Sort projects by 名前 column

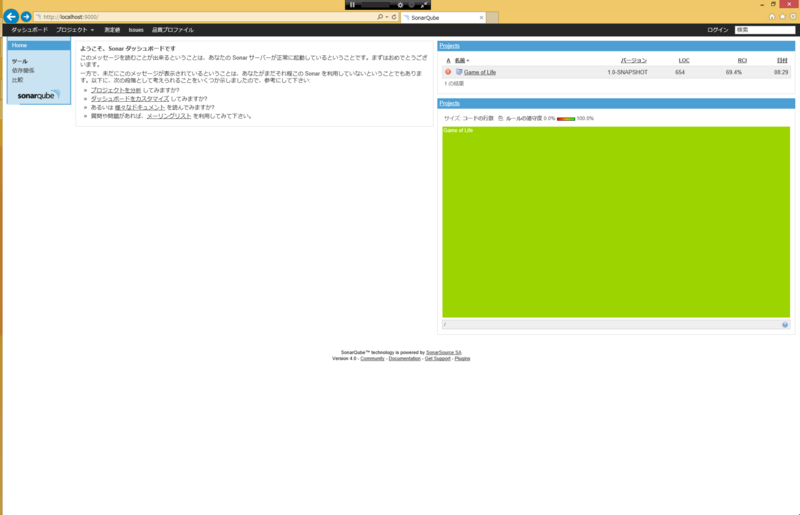pos(461,61)
